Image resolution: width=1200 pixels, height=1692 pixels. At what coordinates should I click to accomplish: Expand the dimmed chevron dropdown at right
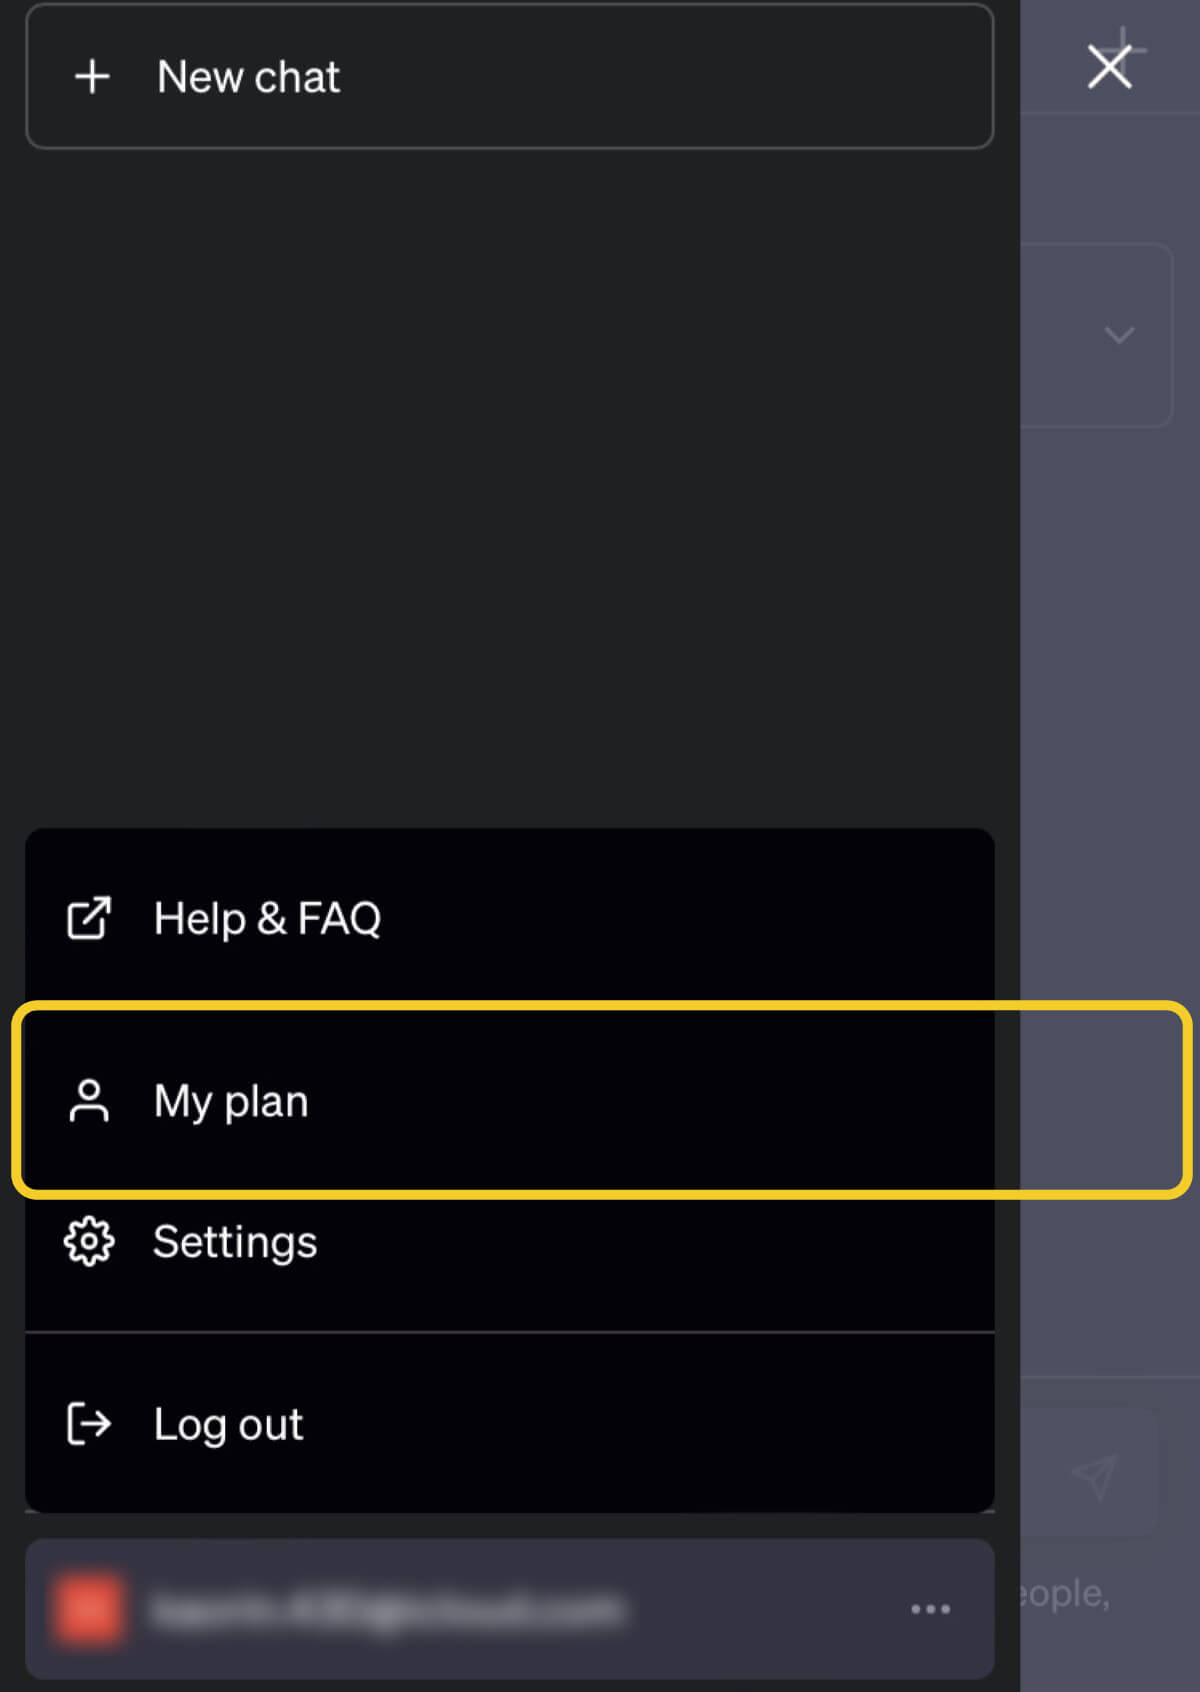pos(1119,335)
